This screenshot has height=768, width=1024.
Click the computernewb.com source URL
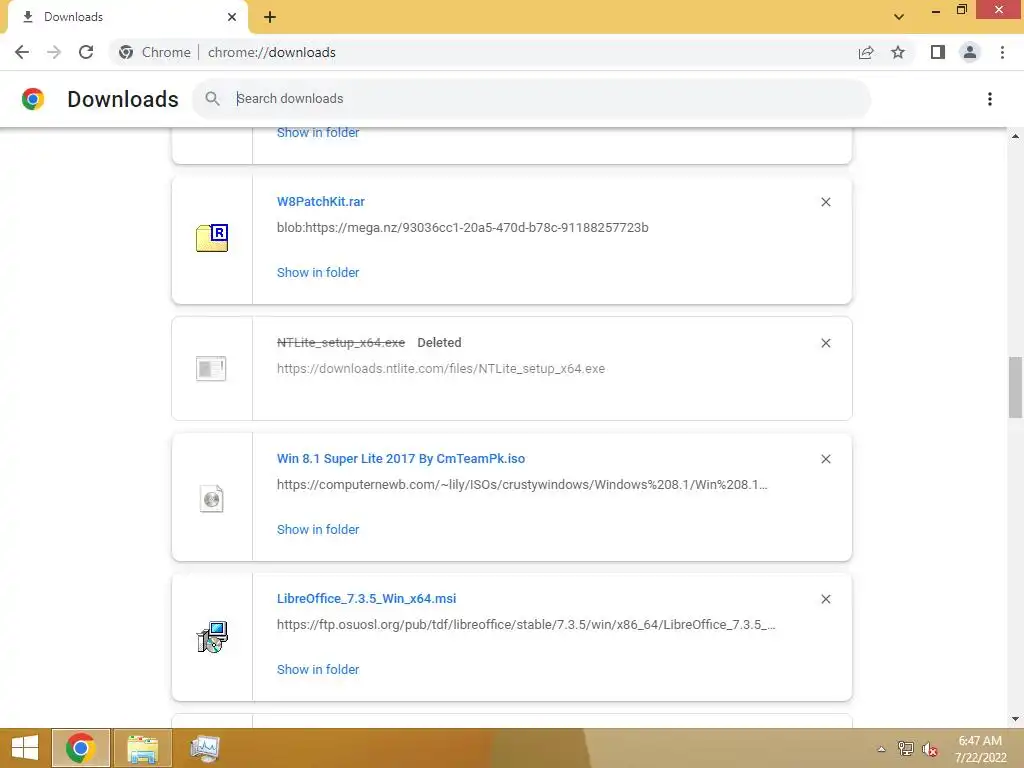pos(522,485)
